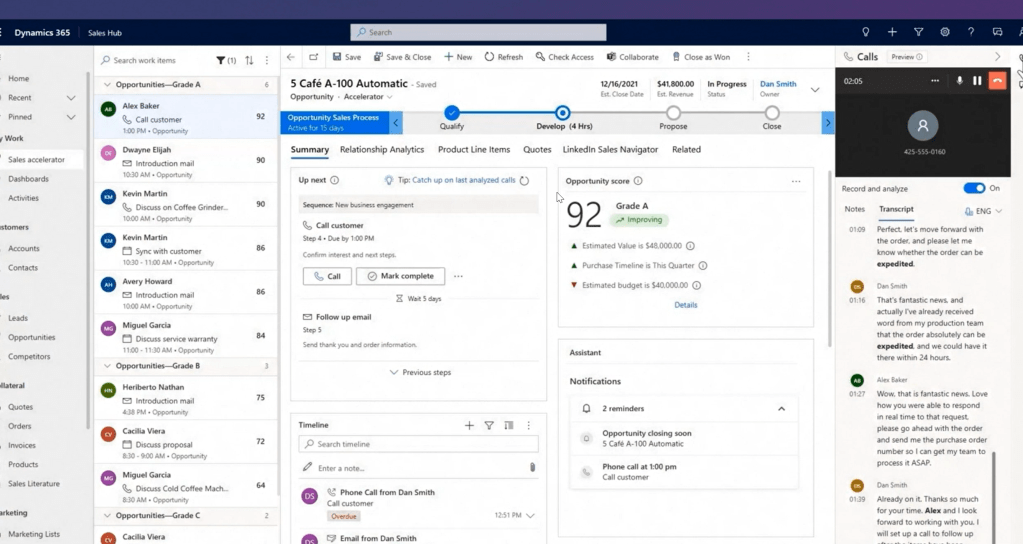Click the Search timeline field
1023x544 pixels.
(x=420, y=444)
